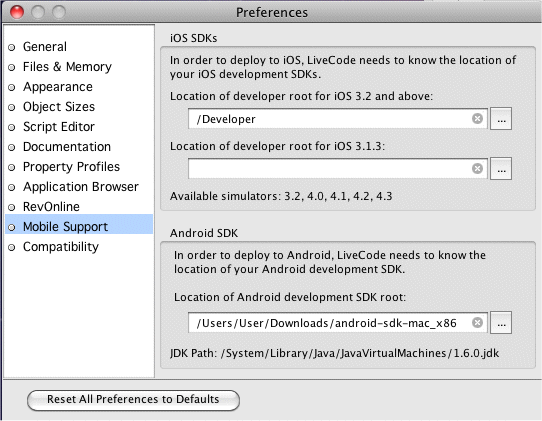The height and width of the screenshot is (421, 542).
Task: Clear the Android SDK root path field
Action: click(x=477, y=322)
